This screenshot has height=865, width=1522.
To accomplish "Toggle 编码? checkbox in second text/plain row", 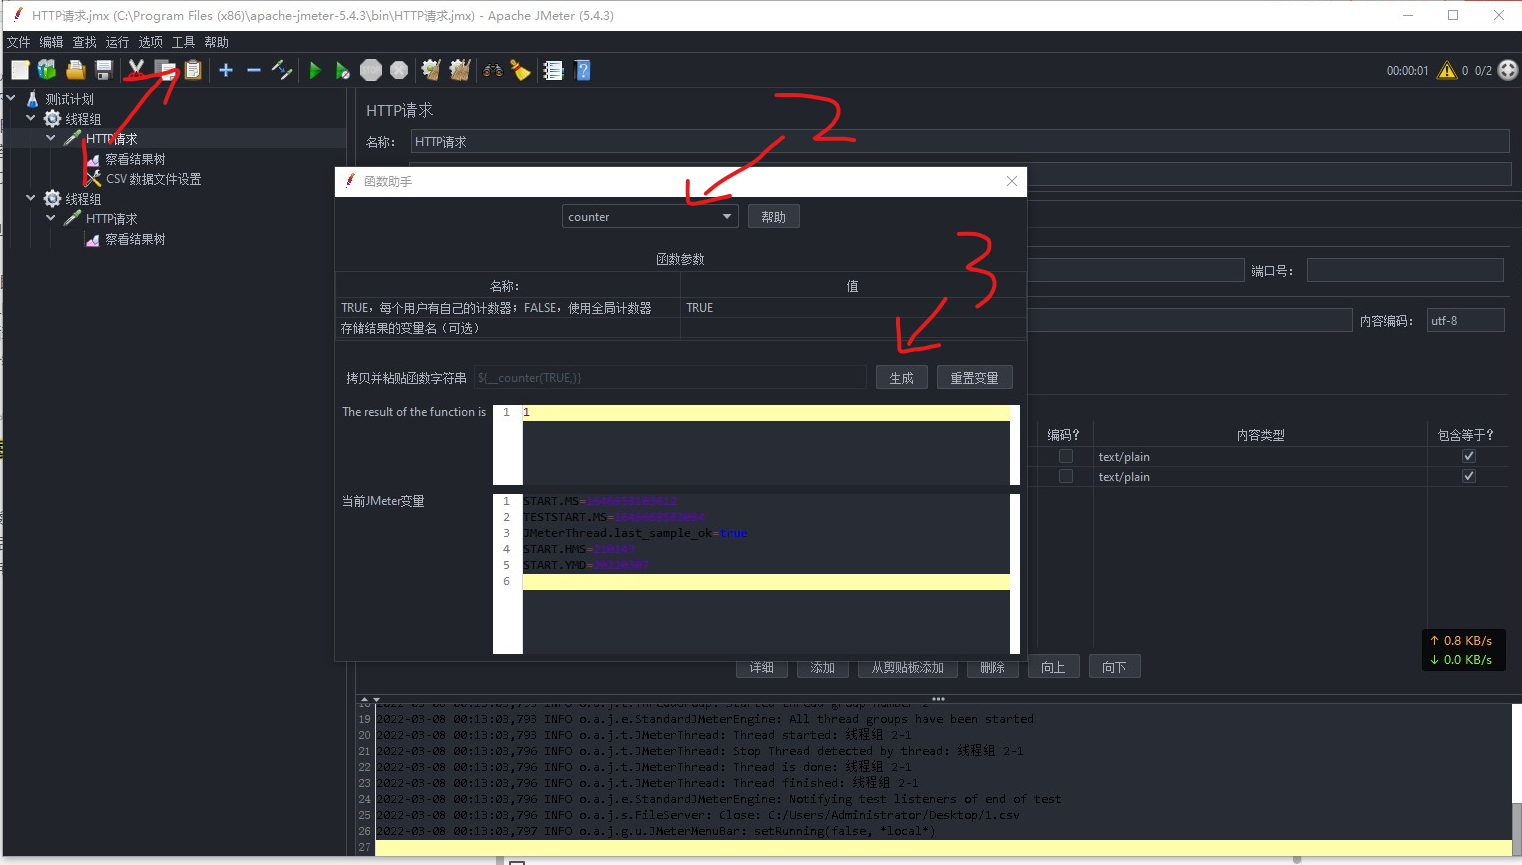I will click(x=1066, y=476).
